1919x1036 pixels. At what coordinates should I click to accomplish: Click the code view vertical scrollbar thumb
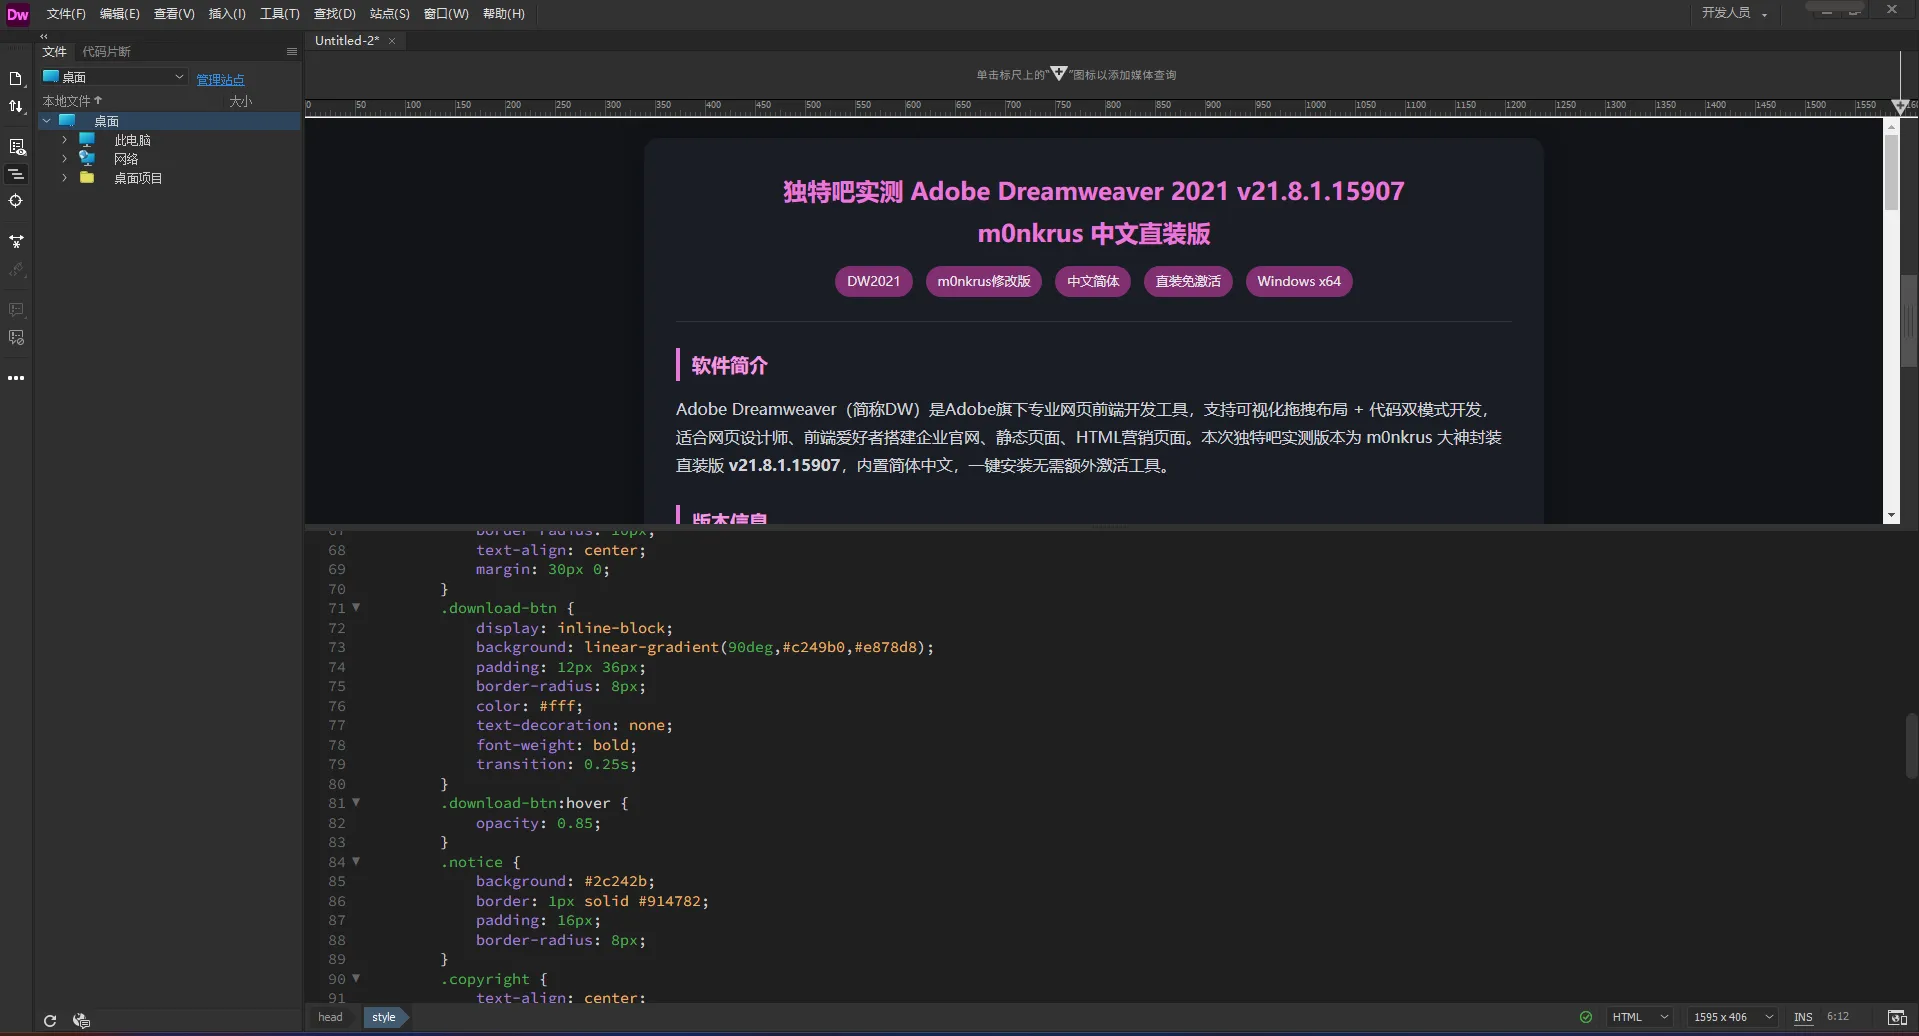point(1911,745)
